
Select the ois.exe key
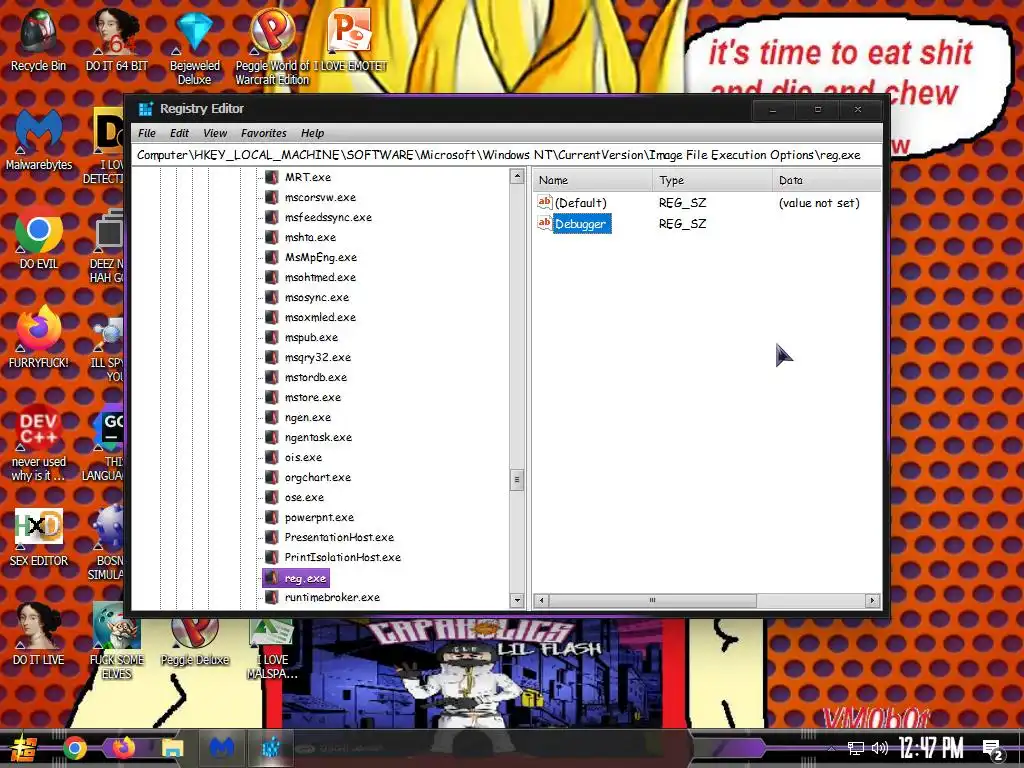(303, 457)
